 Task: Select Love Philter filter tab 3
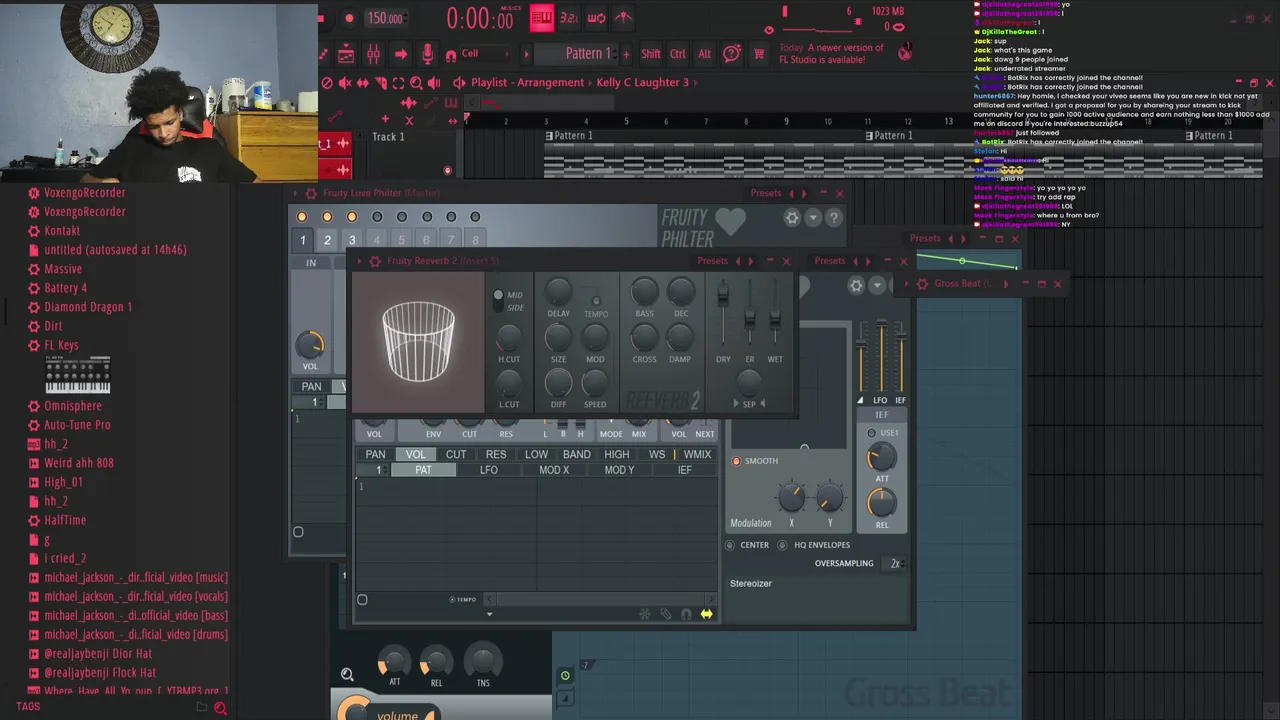point(352,240)
